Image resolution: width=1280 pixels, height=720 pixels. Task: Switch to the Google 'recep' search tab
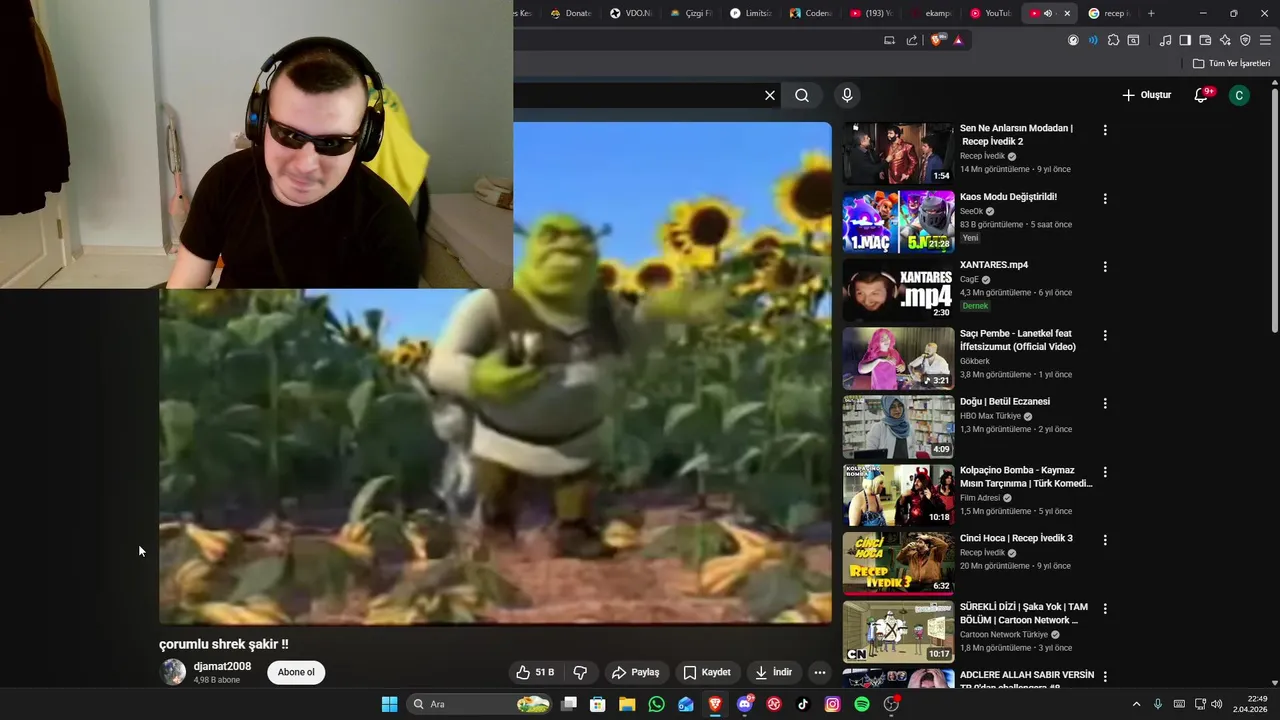[x=1108, y=13]
